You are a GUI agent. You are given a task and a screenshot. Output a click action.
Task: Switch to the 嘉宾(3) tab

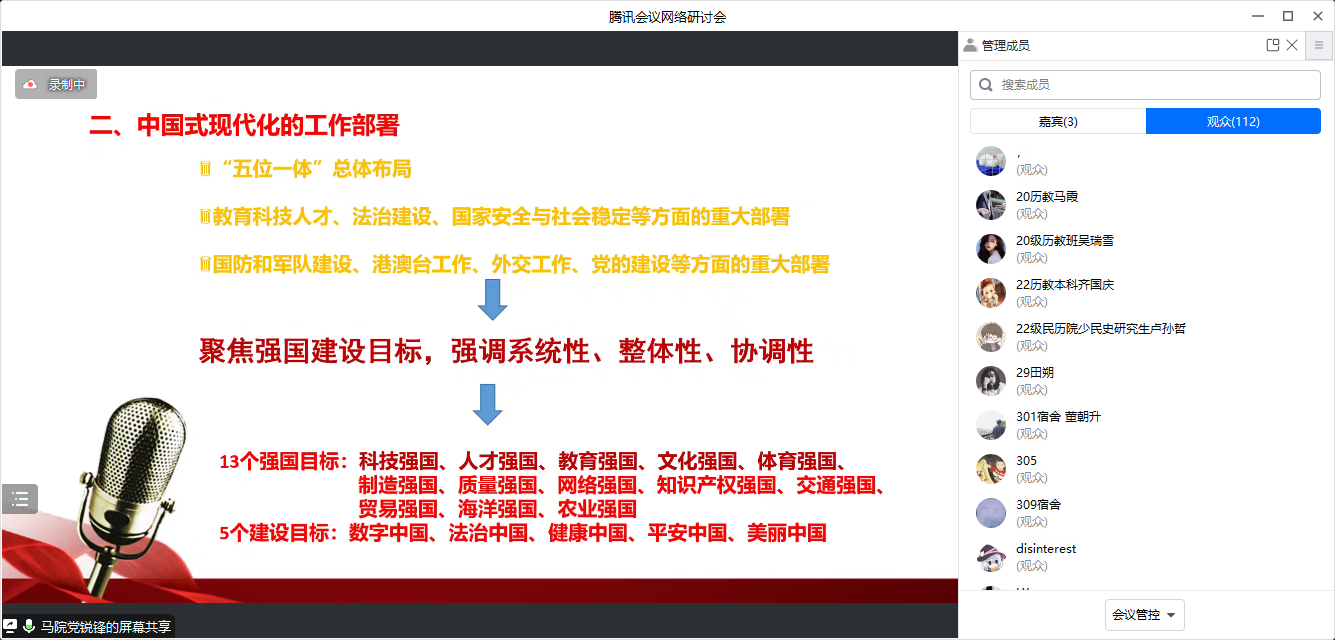[1057, 122]
